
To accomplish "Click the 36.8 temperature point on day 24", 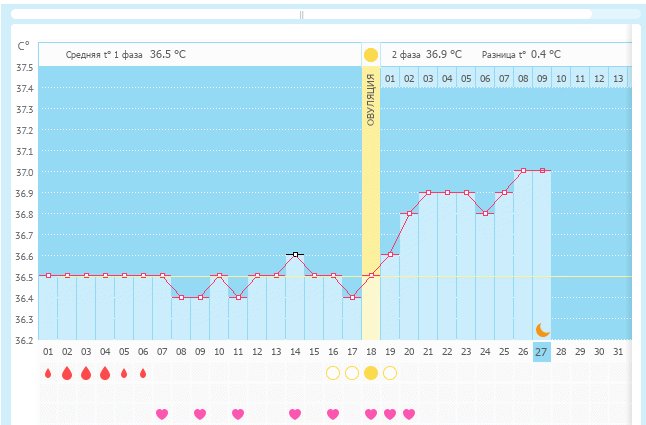I will coord(485,213).
